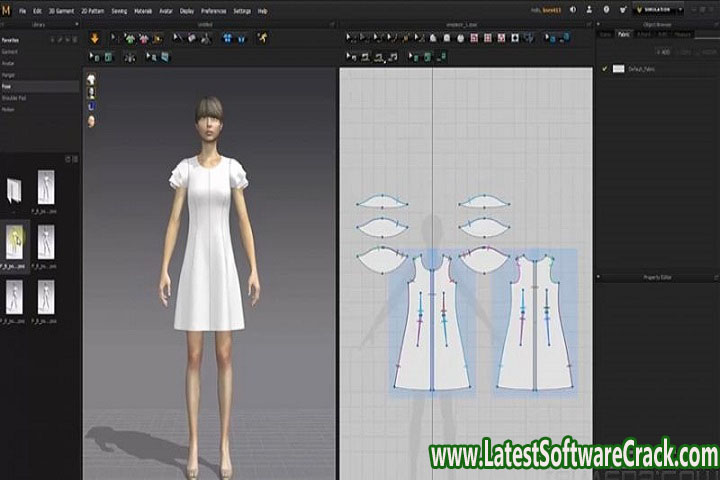The height and width of the screenshot is (480, 720).
Task: Click the sewing machine icon in 2D second row
Action: (365, 57)
